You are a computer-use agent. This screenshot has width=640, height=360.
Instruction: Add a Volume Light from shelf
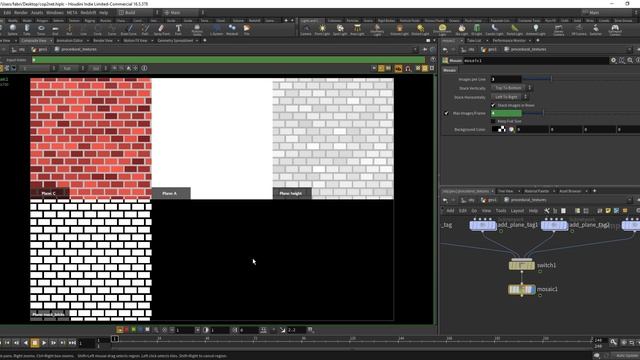pos(400,29)
